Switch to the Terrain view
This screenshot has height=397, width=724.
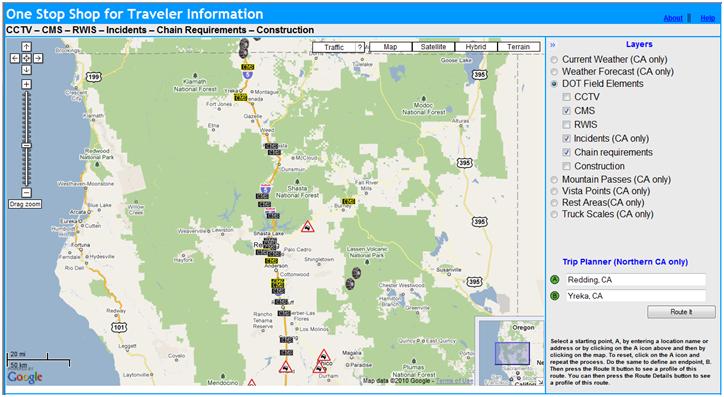tap(519, 47)
